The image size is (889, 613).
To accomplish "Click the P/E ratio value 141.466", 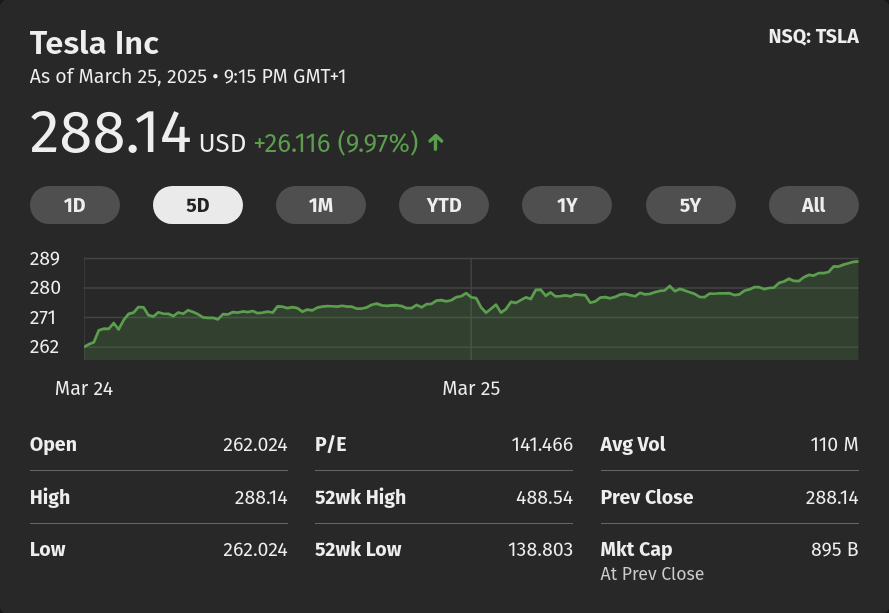I will [x=541, y=445].
